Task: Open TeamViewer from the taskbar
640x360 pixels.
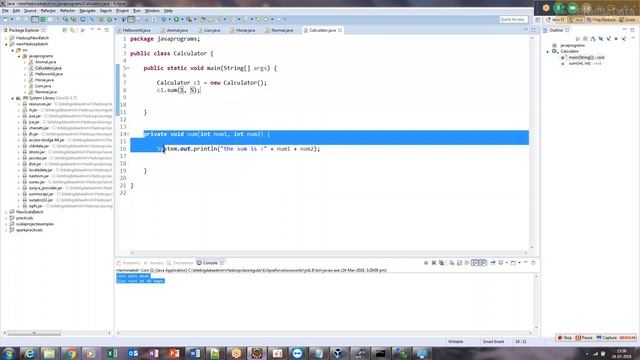Action: (x=298, y=353)
